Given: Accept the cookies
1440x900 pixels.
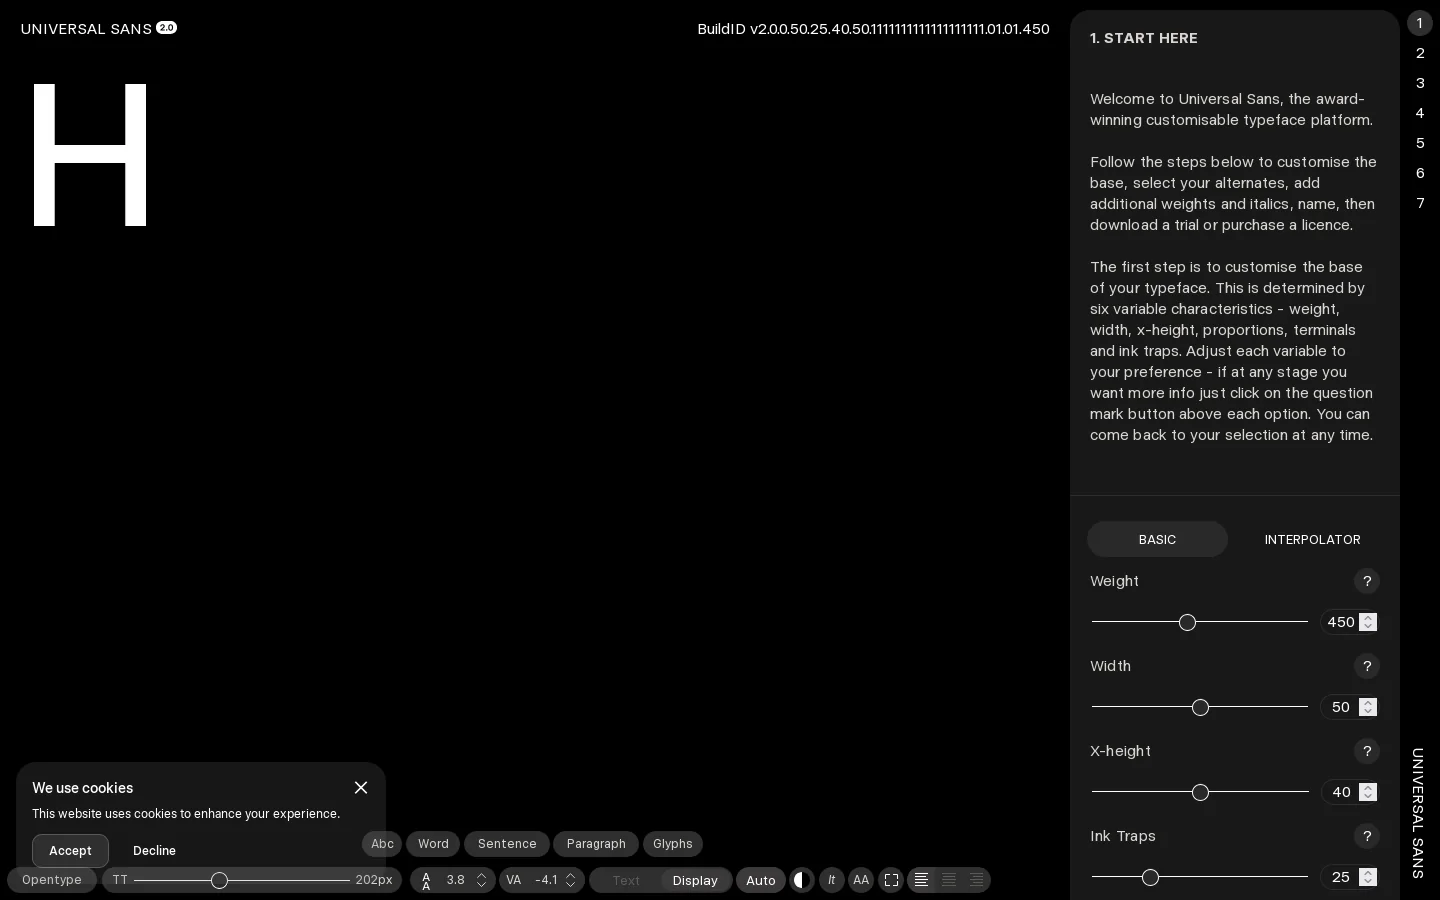Looking at the screenshot, I should pyautogui.click(x=70, y=851).
